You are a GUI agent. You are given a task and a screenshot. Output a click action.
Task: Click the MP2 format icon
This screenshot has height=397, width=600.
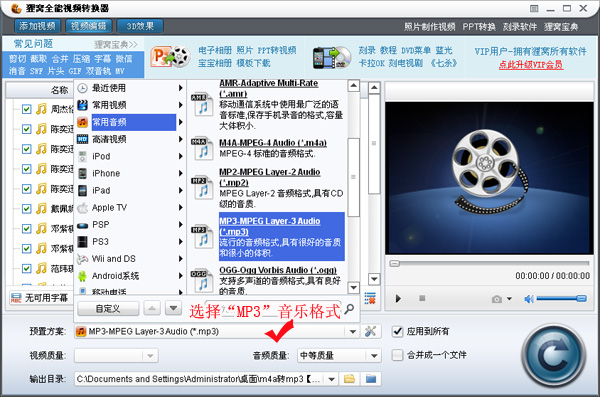point(202,188)
